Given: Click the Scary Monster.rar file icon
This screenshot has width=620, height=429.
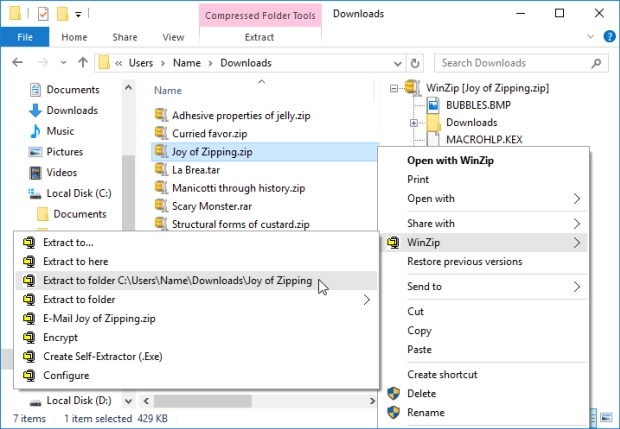Looking at the screenshot, I should click(161, 205).
